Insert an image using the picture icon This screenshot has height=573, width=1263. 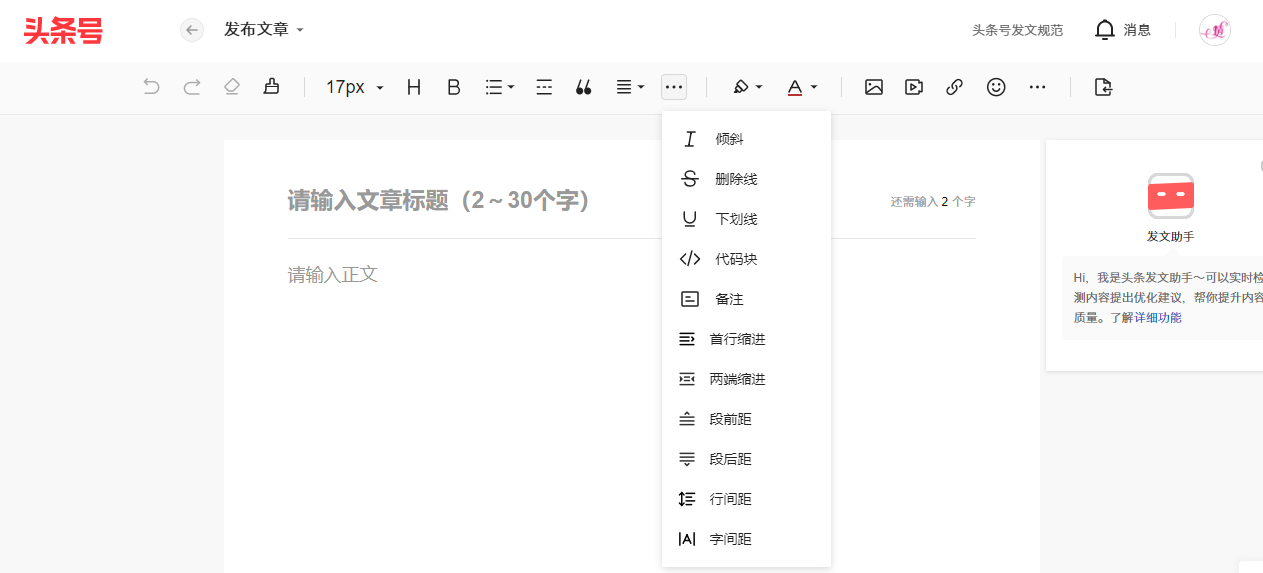[874, 87]
